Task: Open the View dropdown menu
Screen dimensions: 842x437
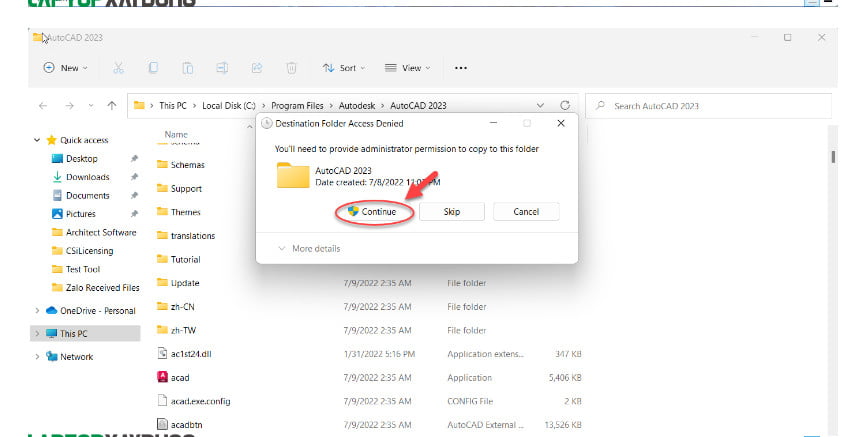Action: pos(408,68)
